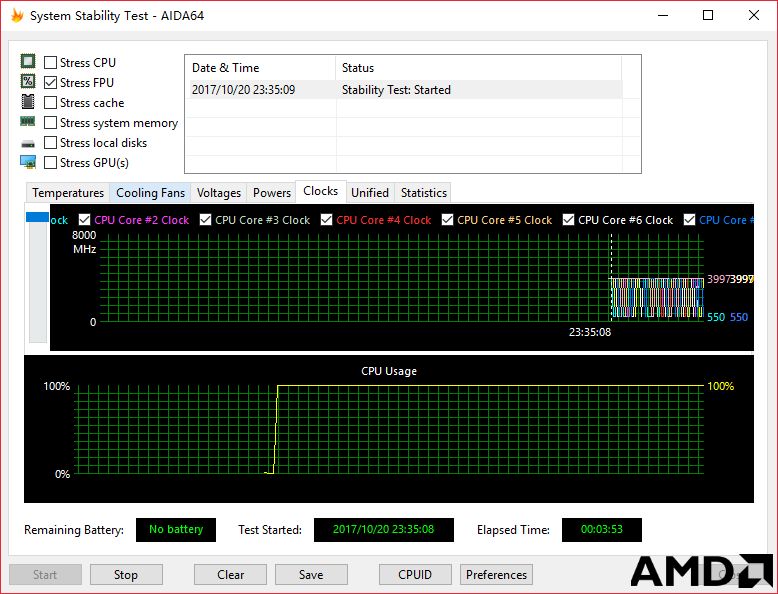
Task: Close the System Stability Test window
Action: [754, 15]
